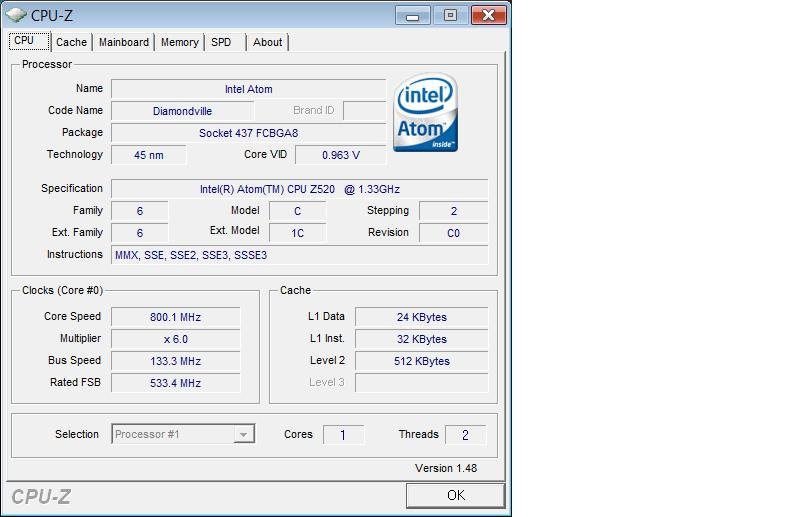
Task: Click the Cores count field
Action: [343, 435]
